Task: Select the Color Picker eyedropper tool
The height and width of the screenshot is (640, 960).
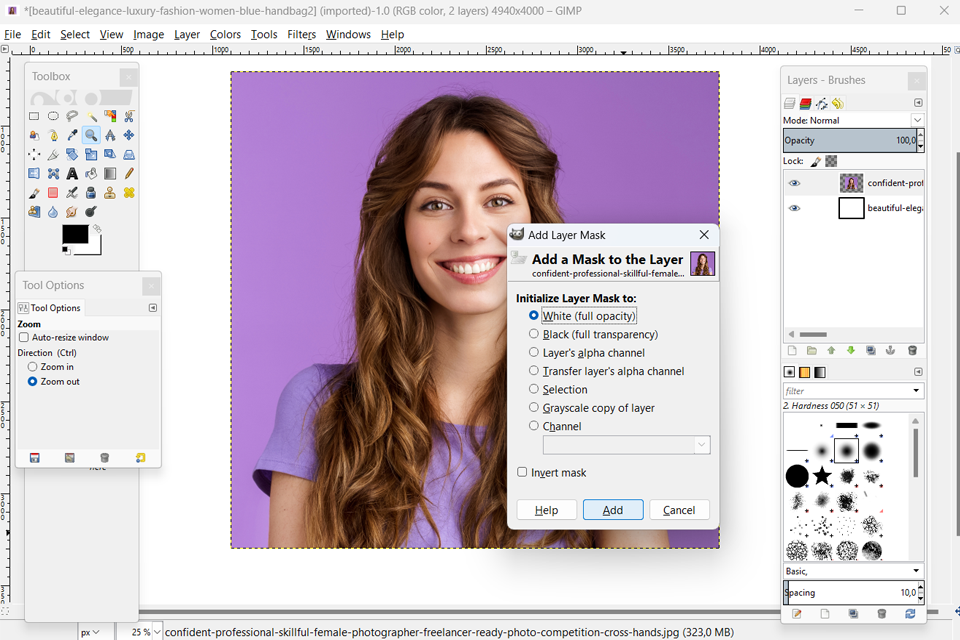Action: click(x=72, y=135)
